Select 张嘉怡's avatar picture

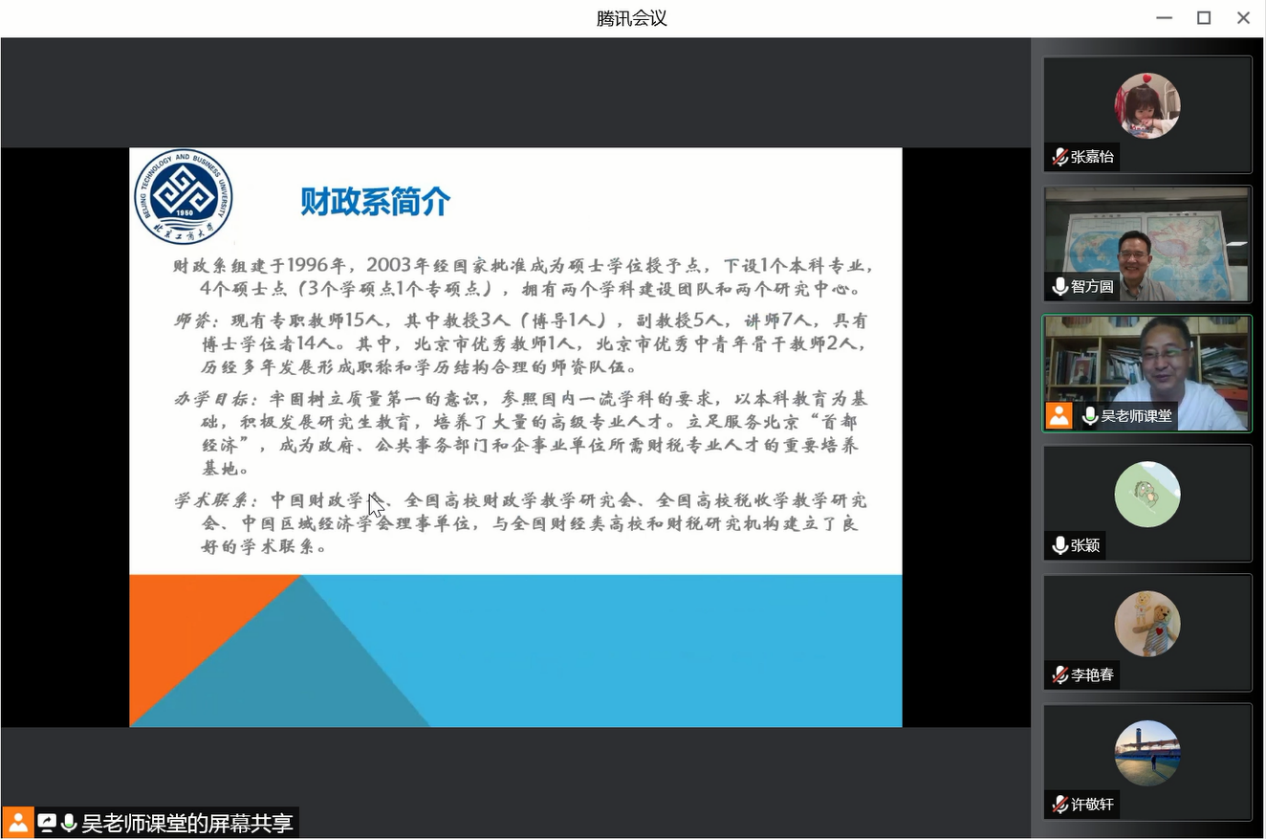click(x=1147, y=105)
